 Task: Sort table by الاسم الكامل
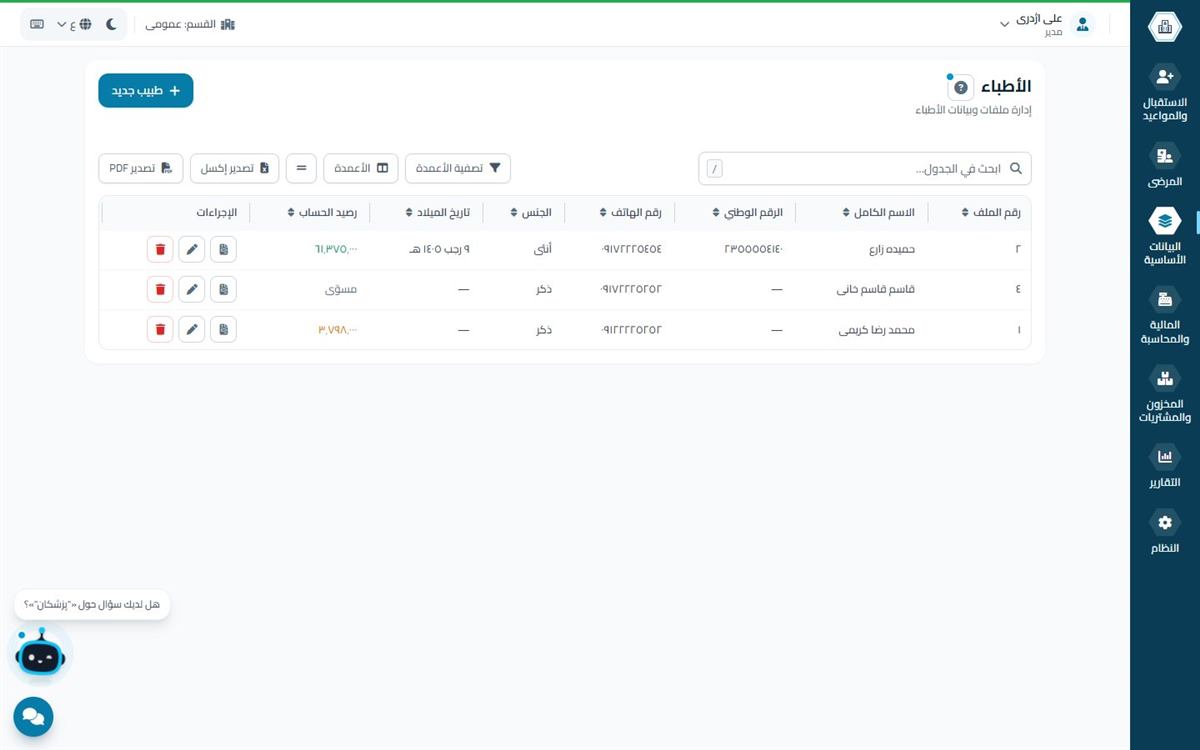pyautogui.click(x=876, y=212)
